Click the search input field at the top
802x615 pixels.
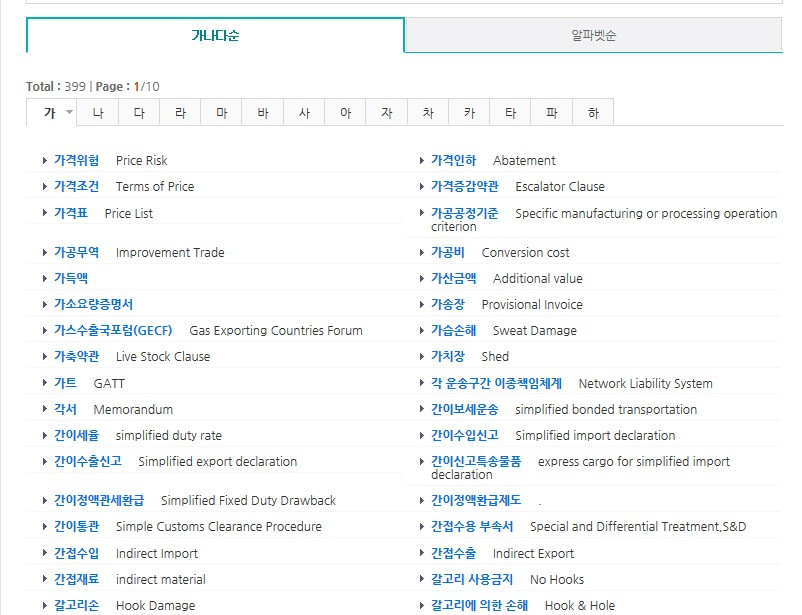(400, 5)
